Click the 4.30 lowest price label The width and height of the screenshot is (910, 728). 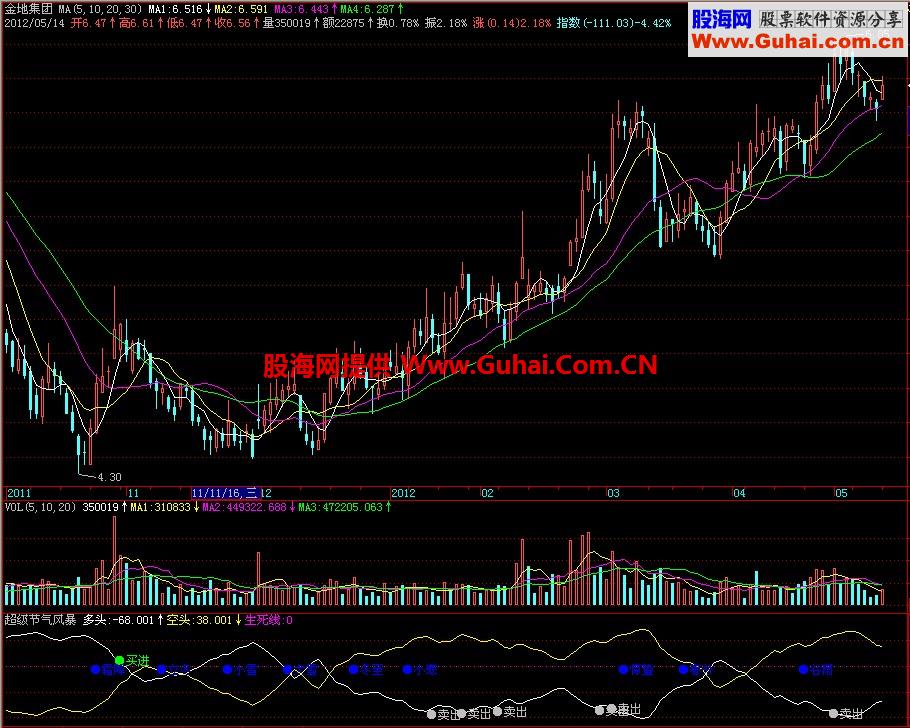(109, 477)
